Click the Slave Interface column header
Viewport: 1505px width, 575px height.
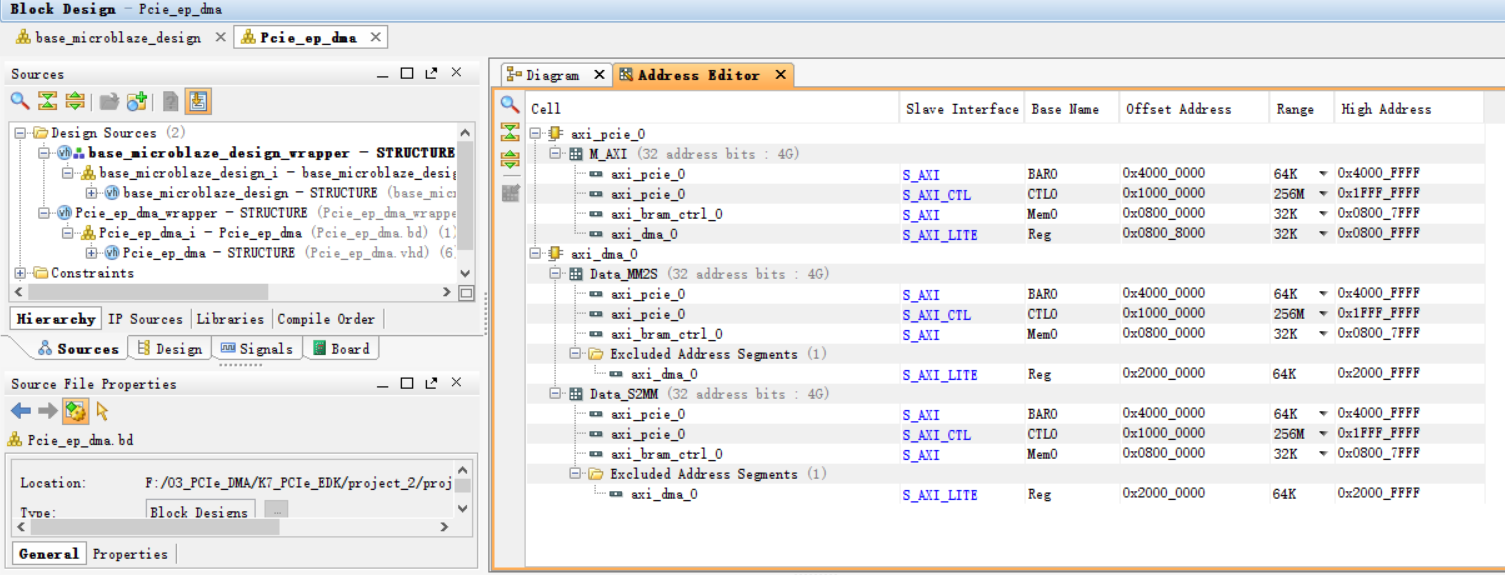coord(962,109)
